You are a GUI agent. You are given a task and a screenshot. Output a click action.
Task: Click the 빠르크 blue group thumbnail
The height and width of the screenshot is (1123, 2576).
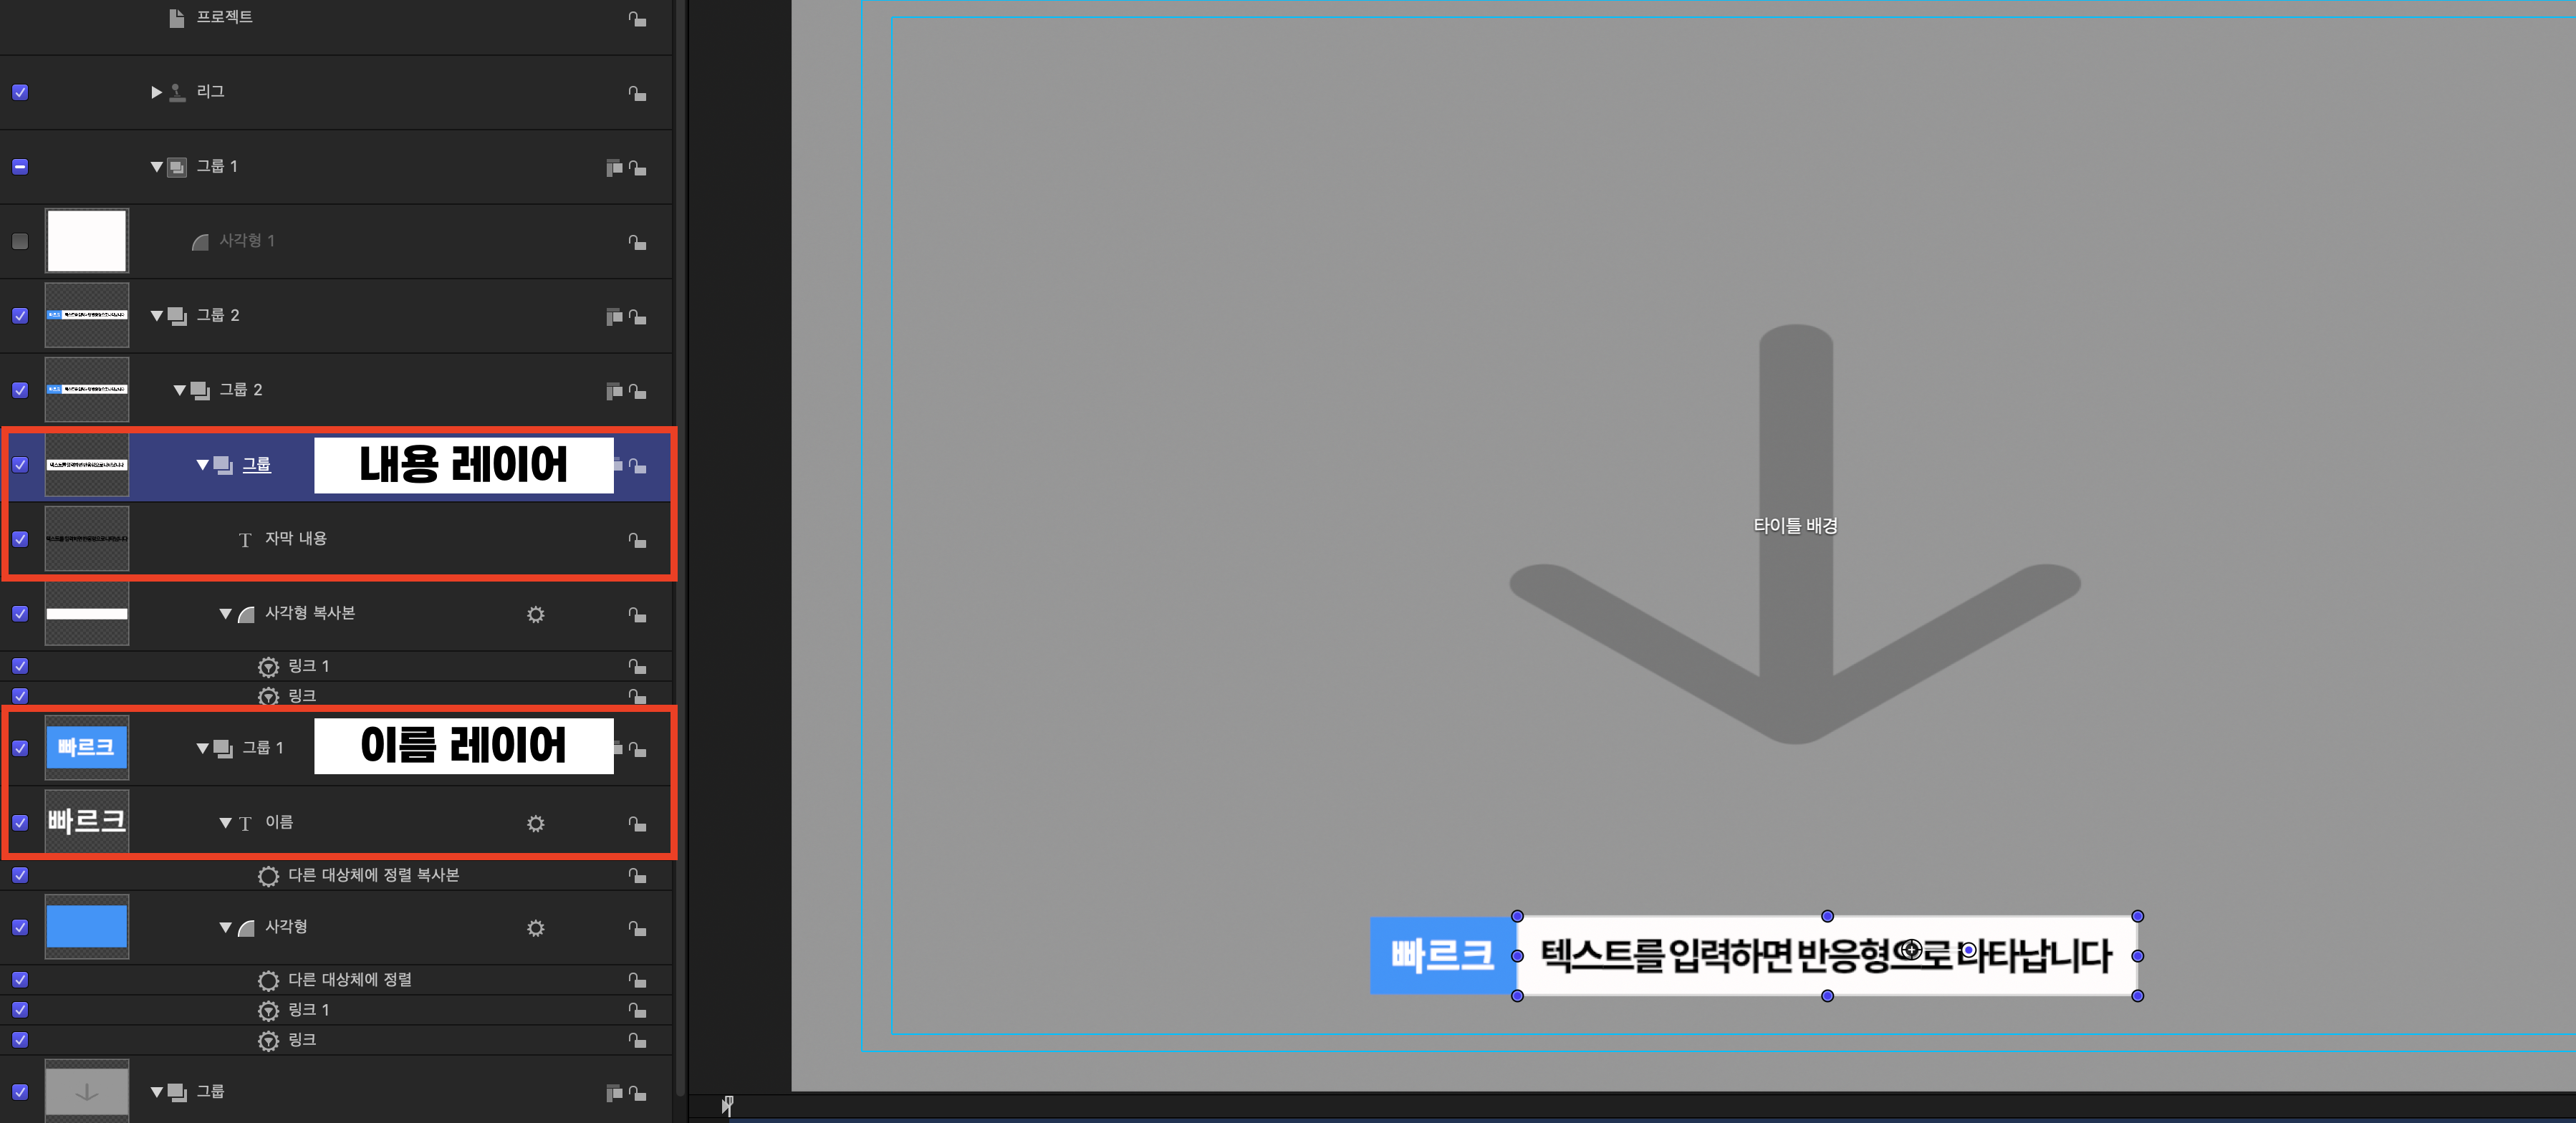(87, 747)
